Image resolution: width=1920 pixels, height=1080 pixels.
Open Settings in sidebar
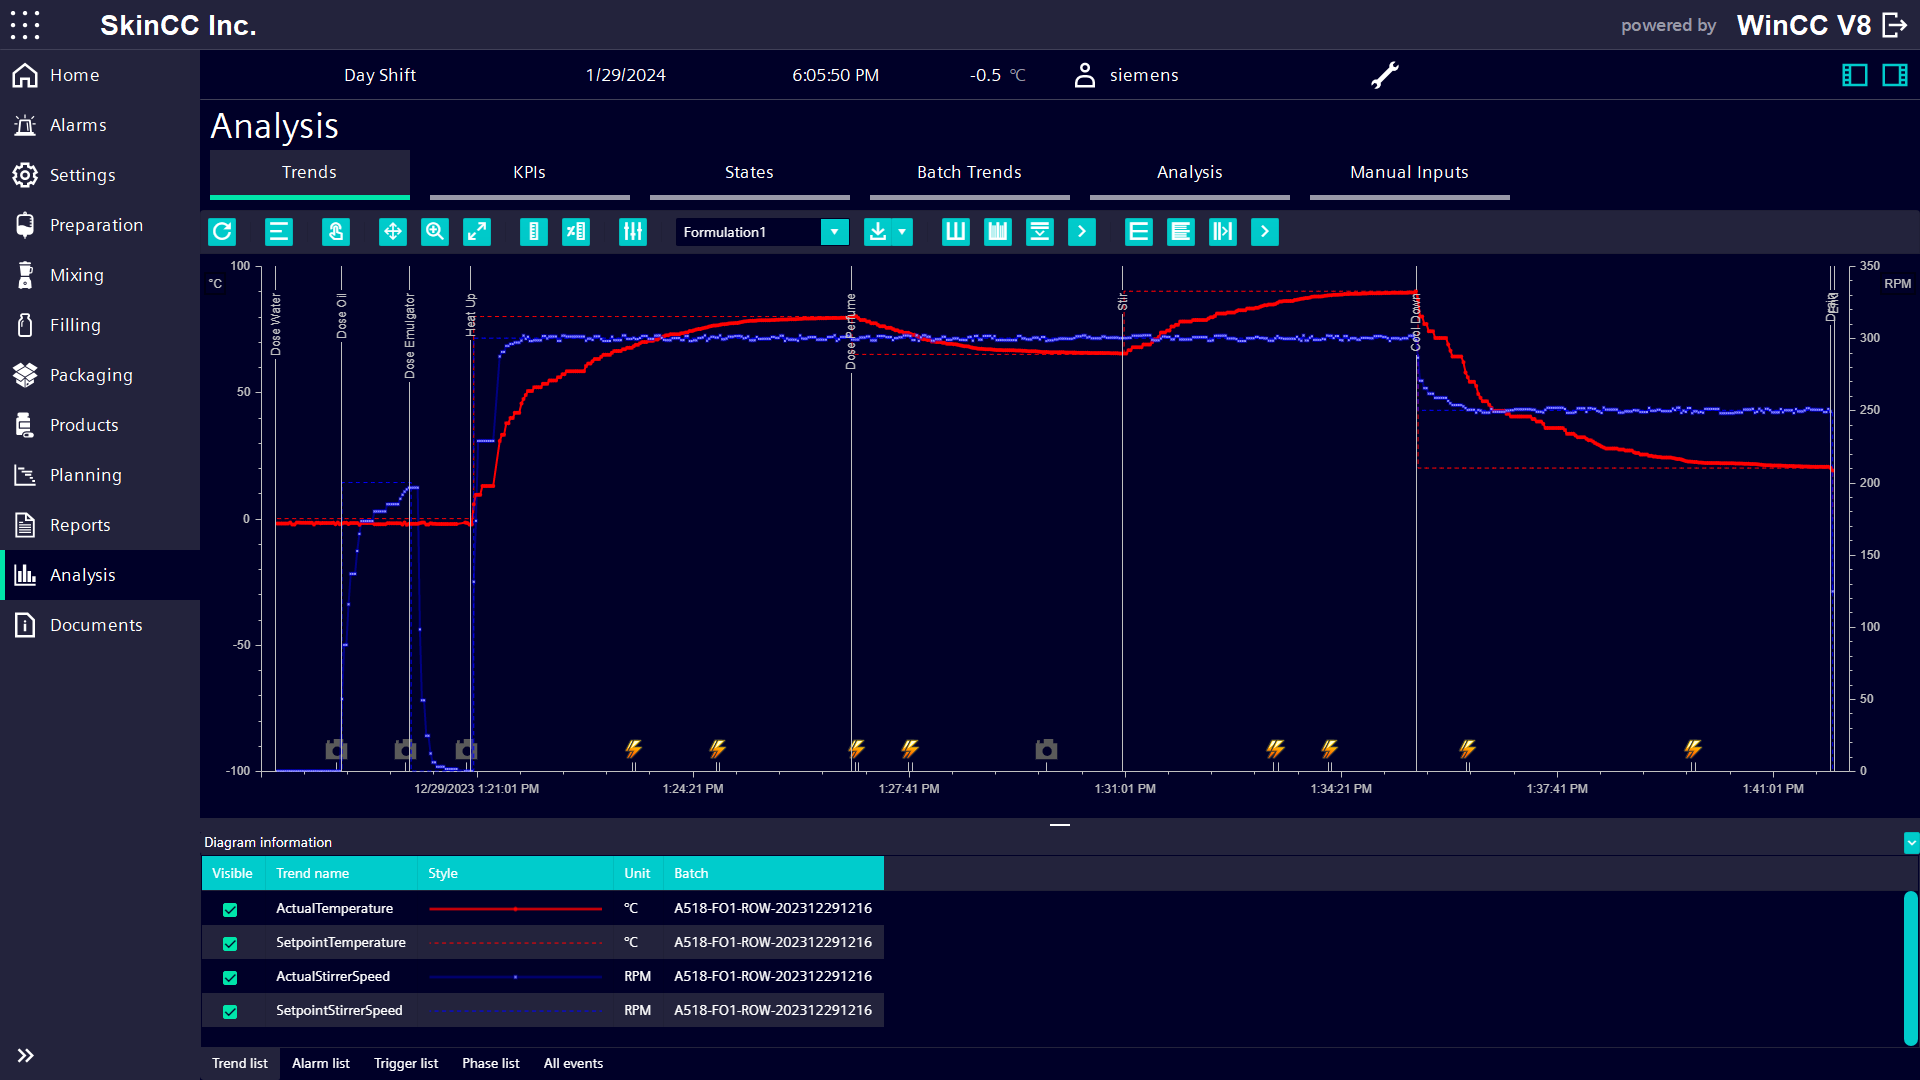tap(100, 175)
